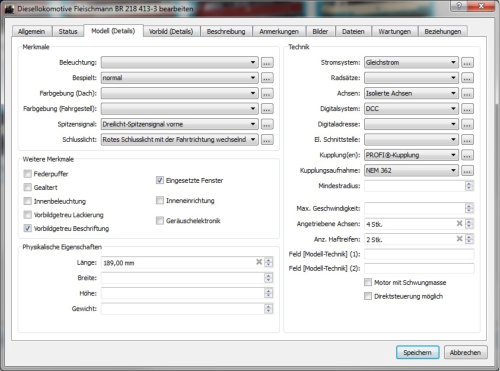
Task: Clear the Angetriebene Achsen value
Action: click(459, 223)
